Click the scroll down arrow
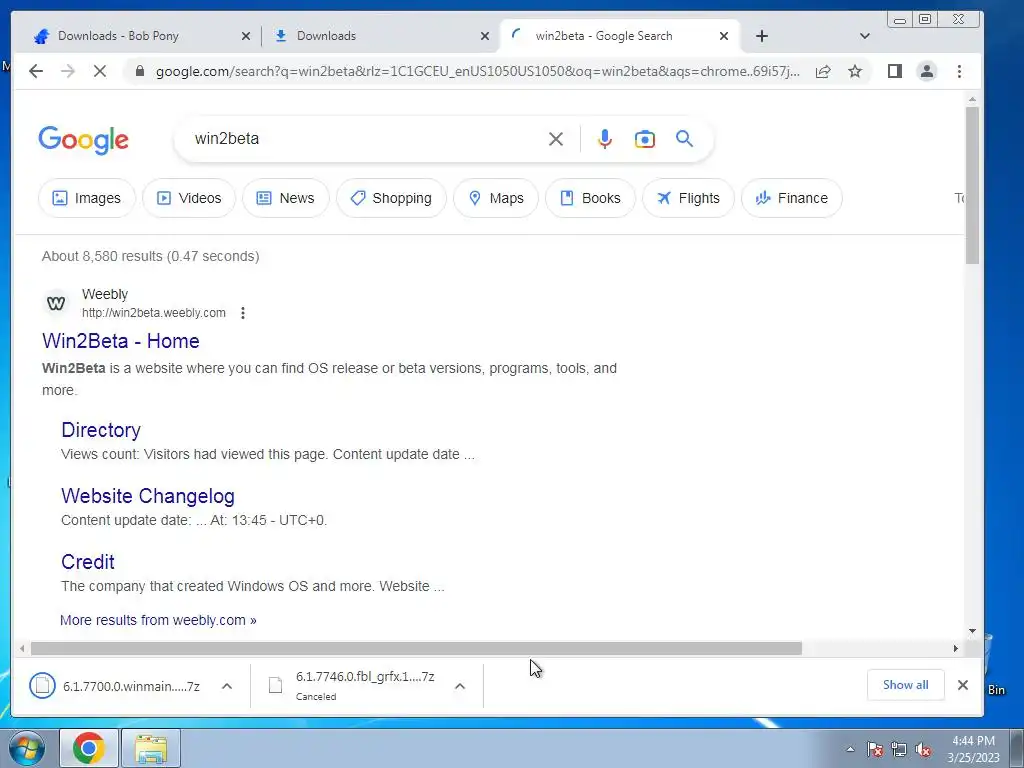 tap(972, 631)
